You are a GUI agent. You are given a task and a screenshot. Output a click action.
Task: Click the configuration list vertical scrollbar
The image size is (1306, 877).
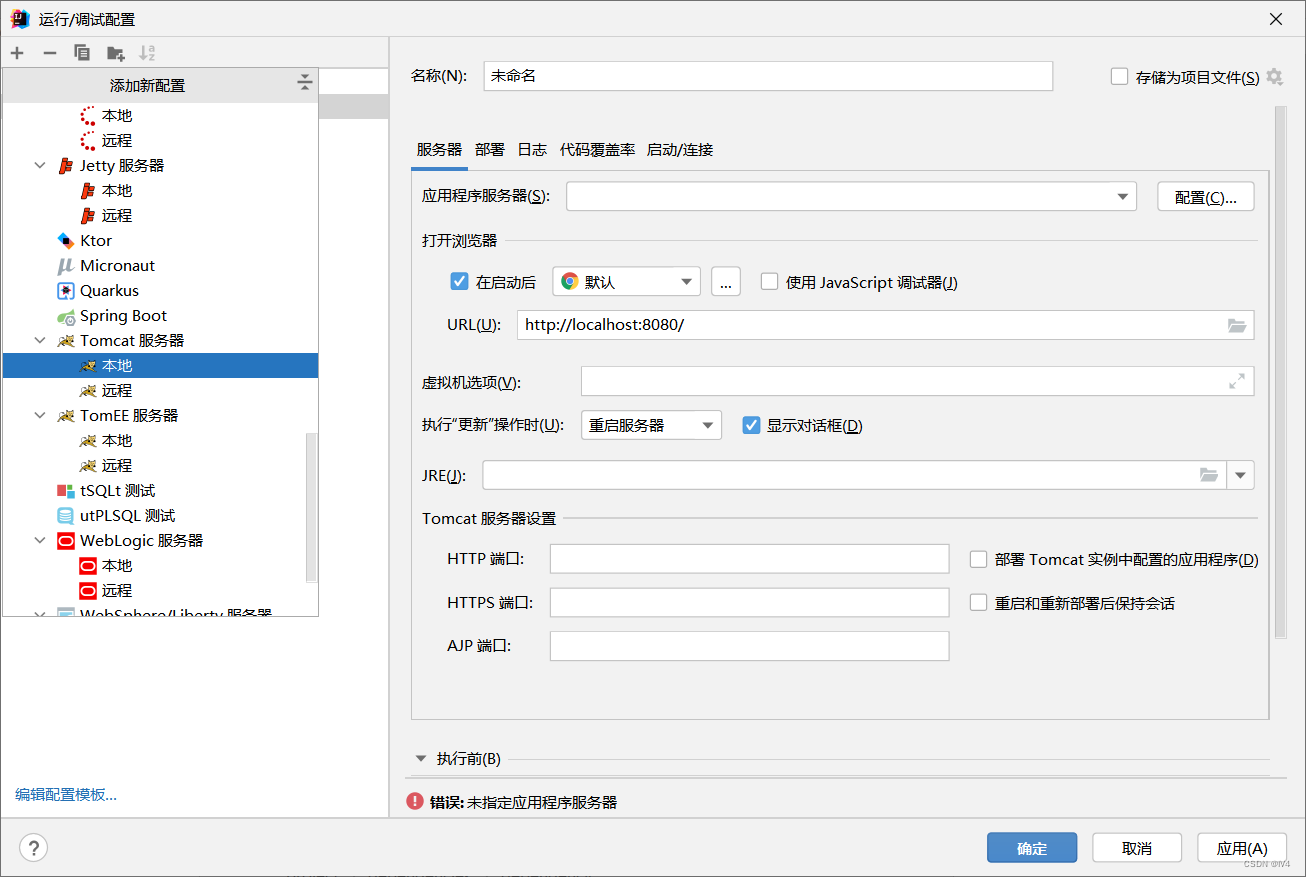tap(311, 506)
